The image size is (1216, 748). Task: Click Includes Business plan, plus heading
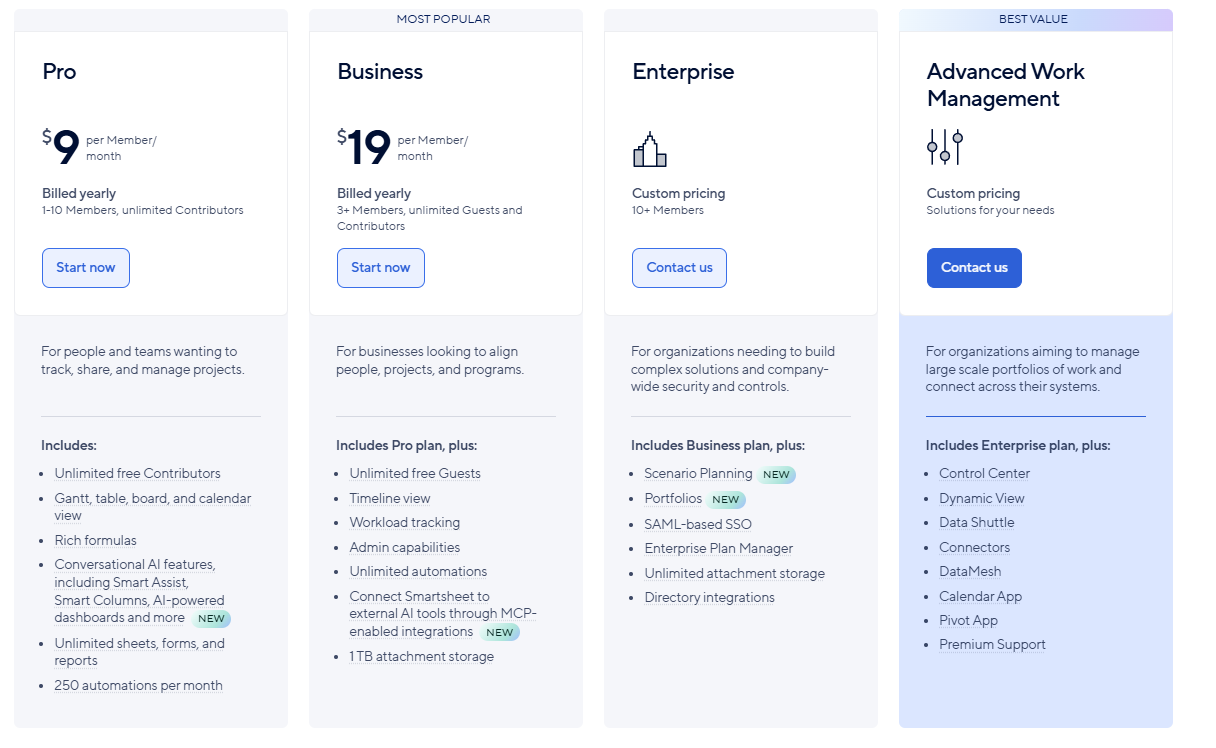718,446
